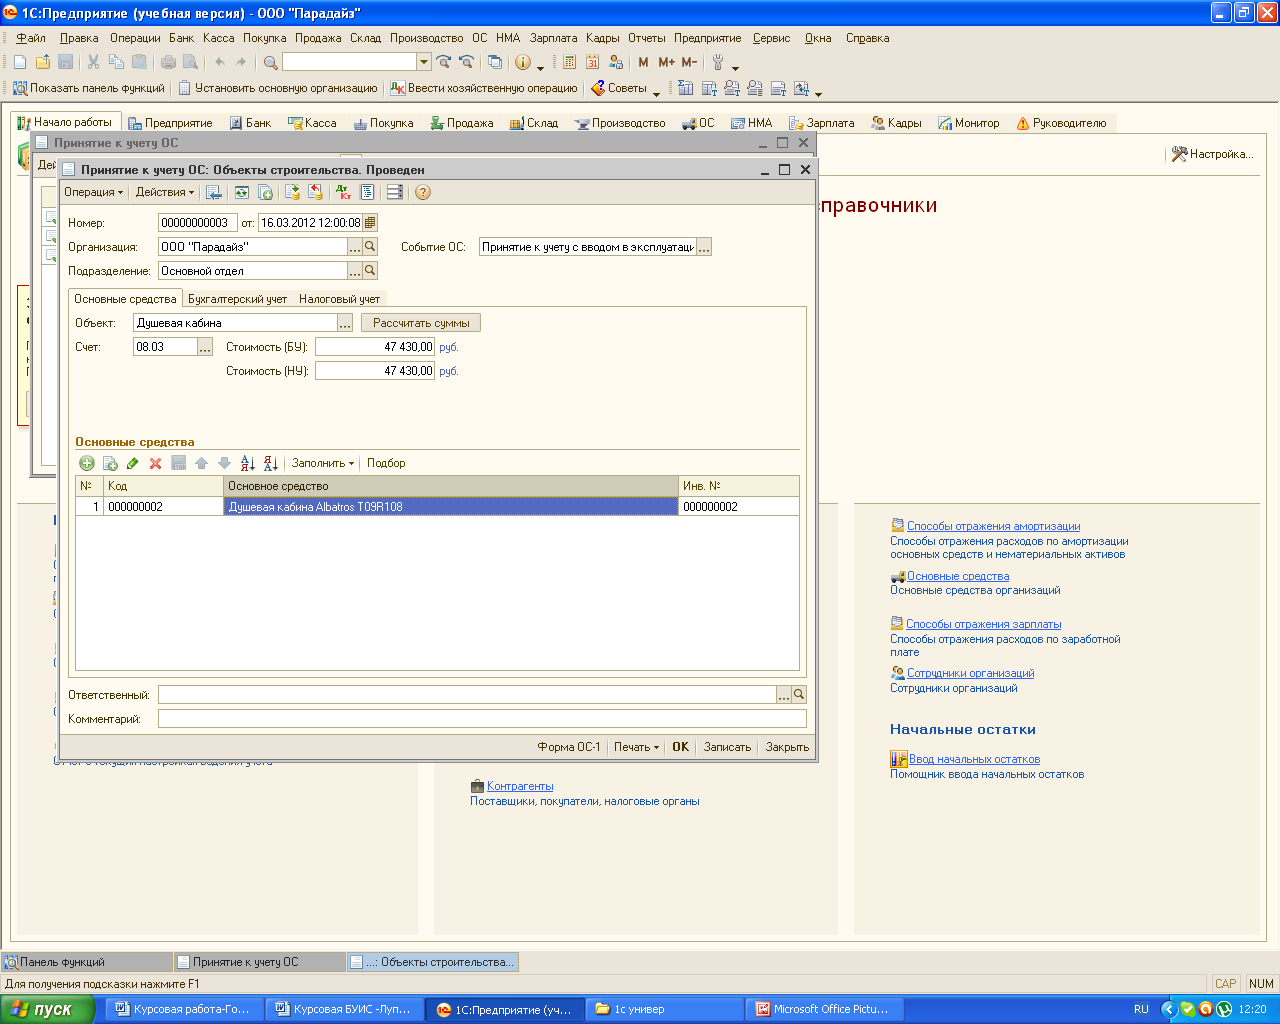The image size is (1280, 1024).
Task: Click the Записать button
Action: coord(727,747)
